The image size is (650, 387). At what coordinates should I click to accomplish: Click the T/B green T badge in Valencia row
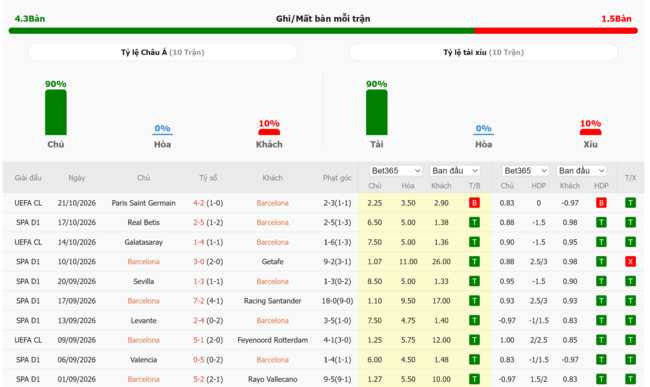coord(474,360)
